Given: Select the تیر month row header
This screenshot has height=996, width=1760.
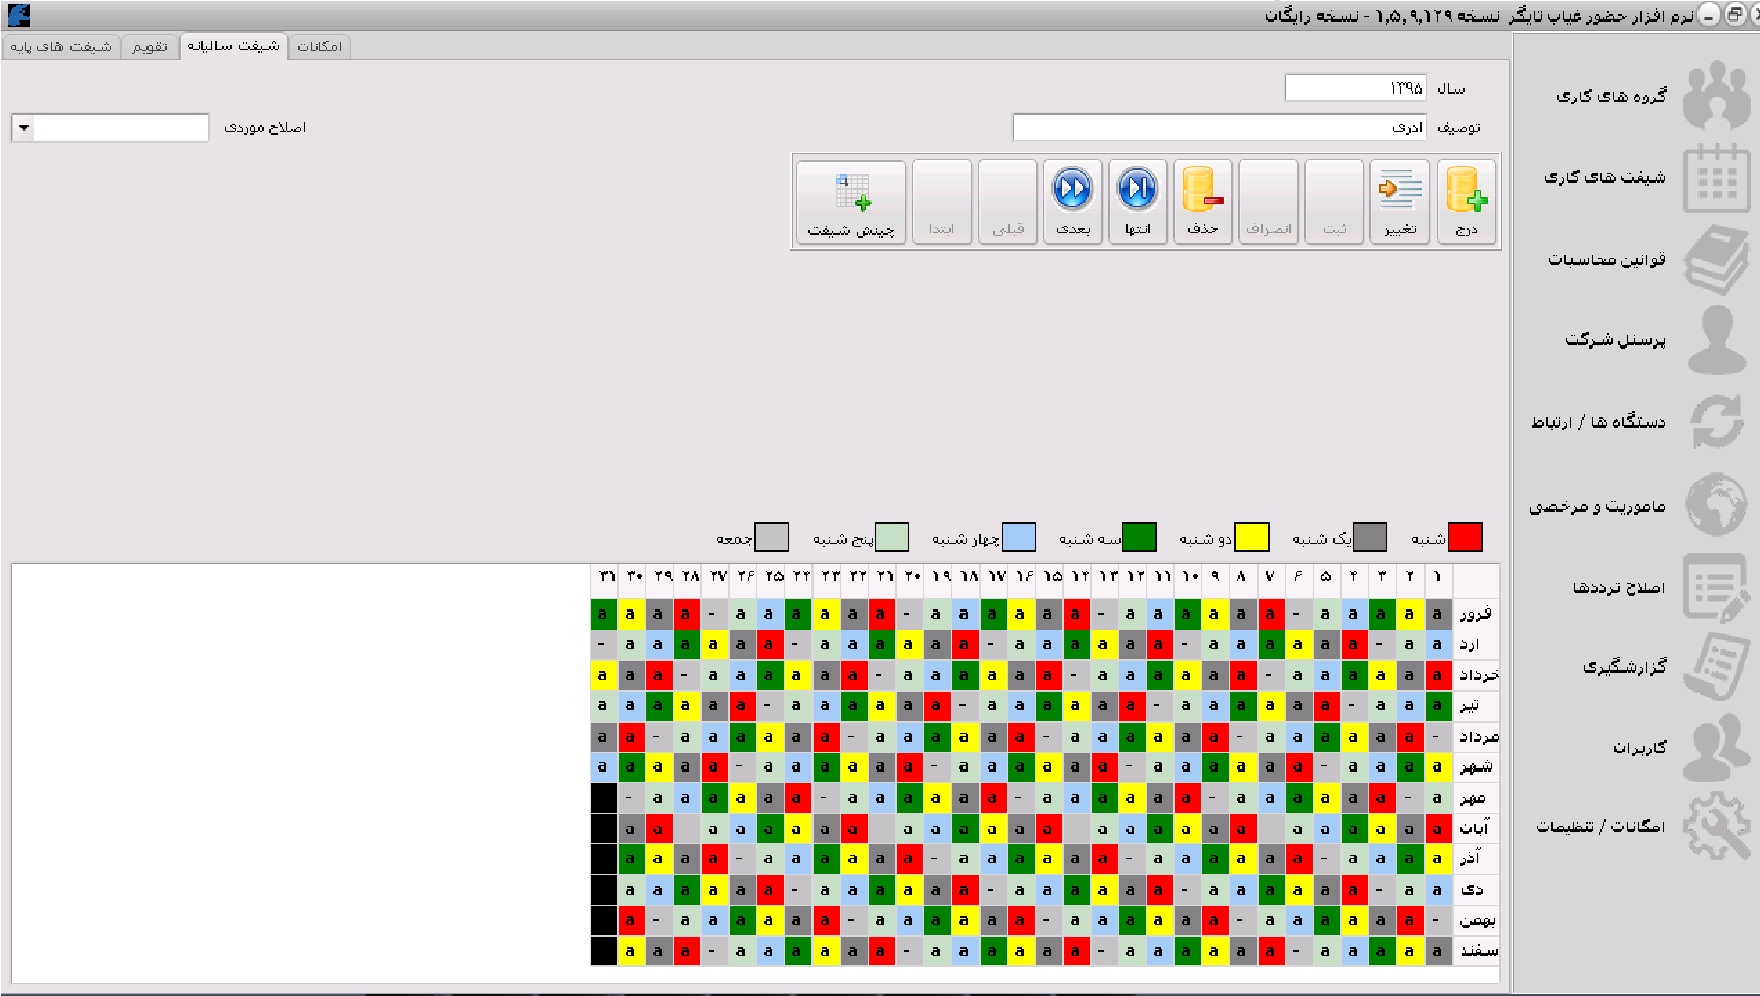Looking at the screenshot, I should (1476, 706).
